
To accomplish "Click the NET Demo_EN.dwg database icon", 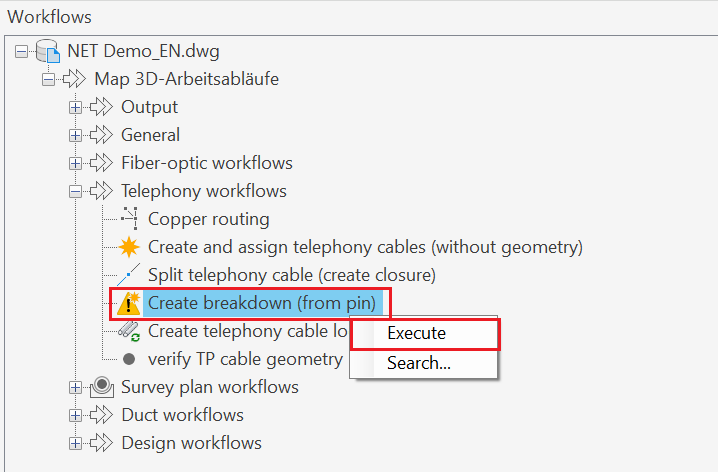I will tap(47, 51).
